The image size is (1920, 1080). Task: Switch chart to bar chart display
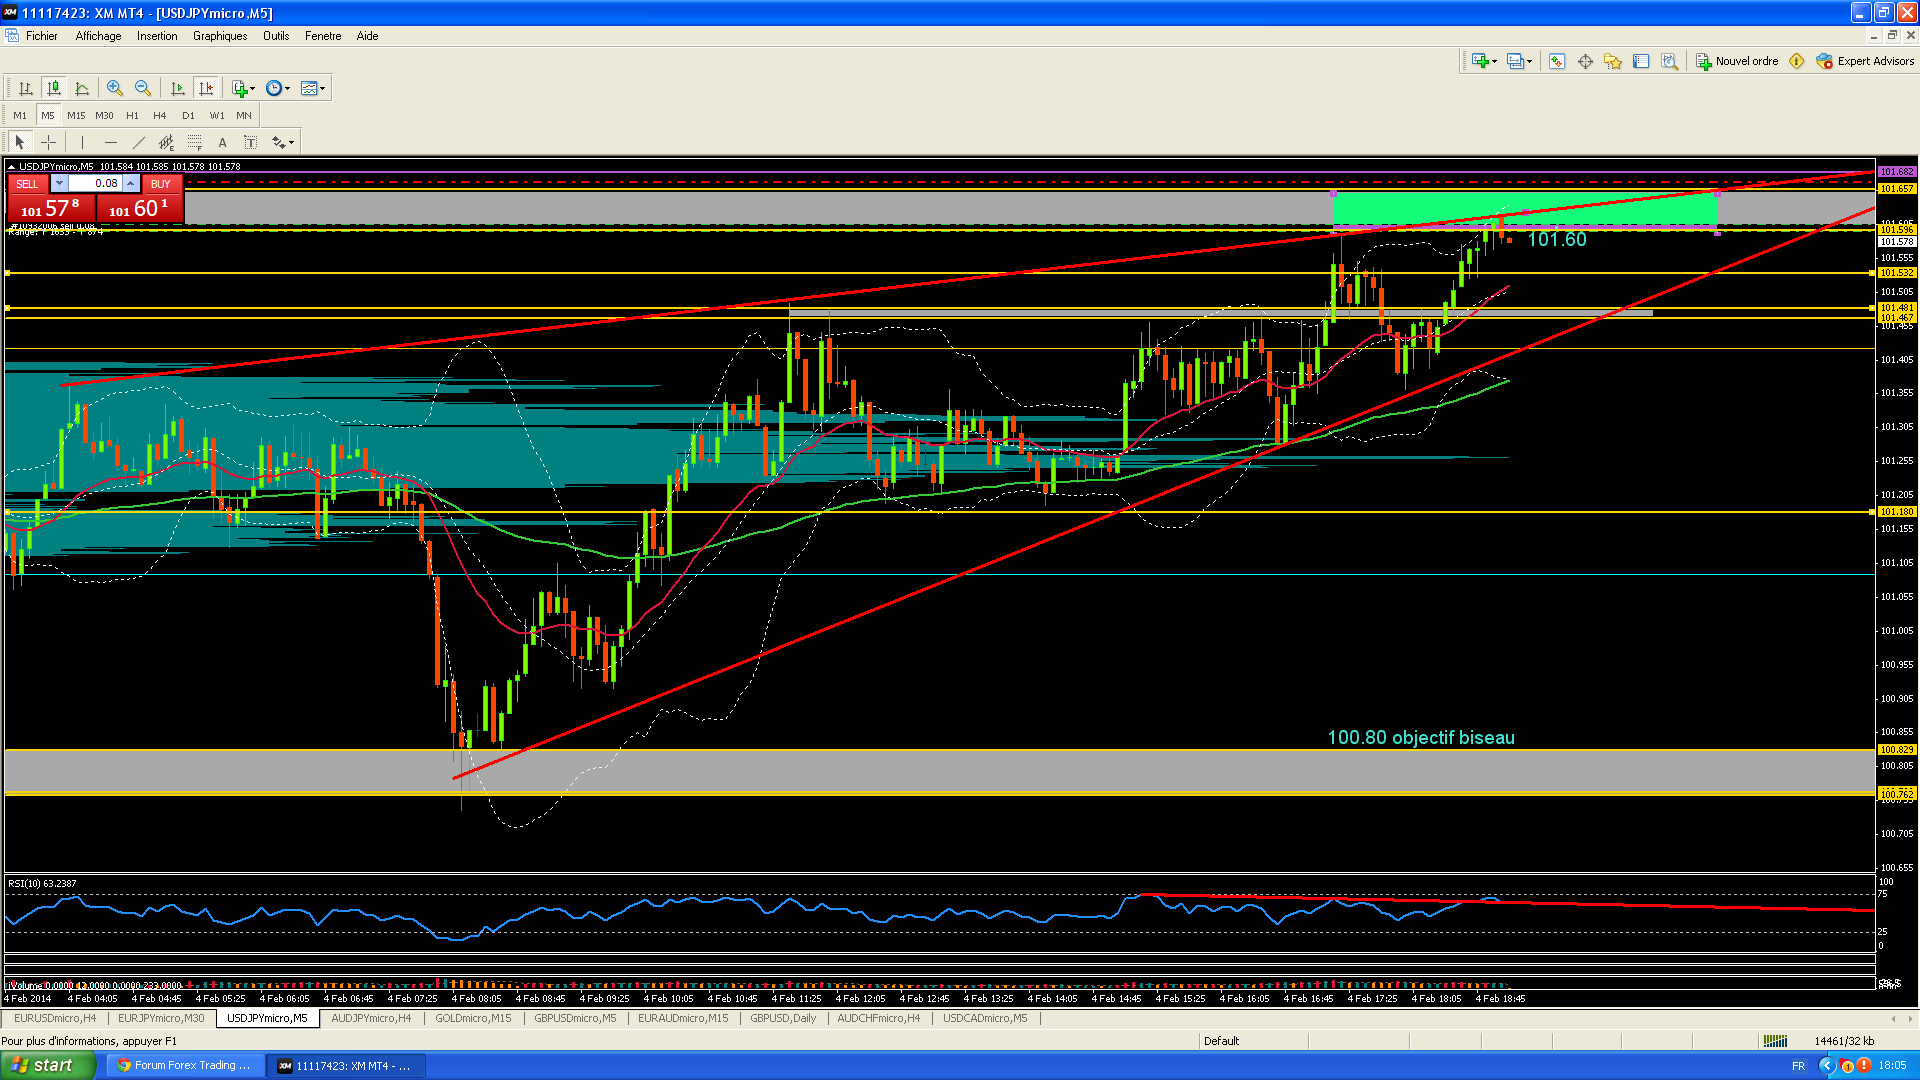click(x=26, y=88)
